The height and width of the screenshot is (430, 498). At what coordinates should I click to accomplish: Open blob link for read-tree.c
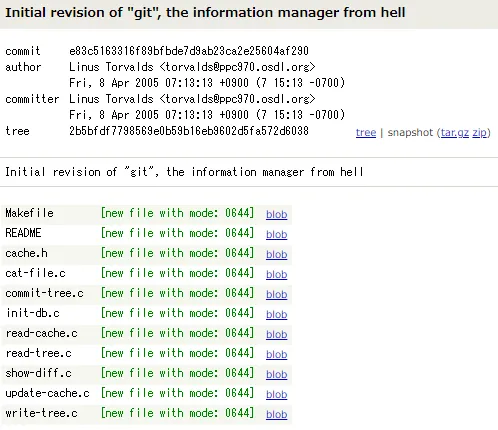[276, 354]
